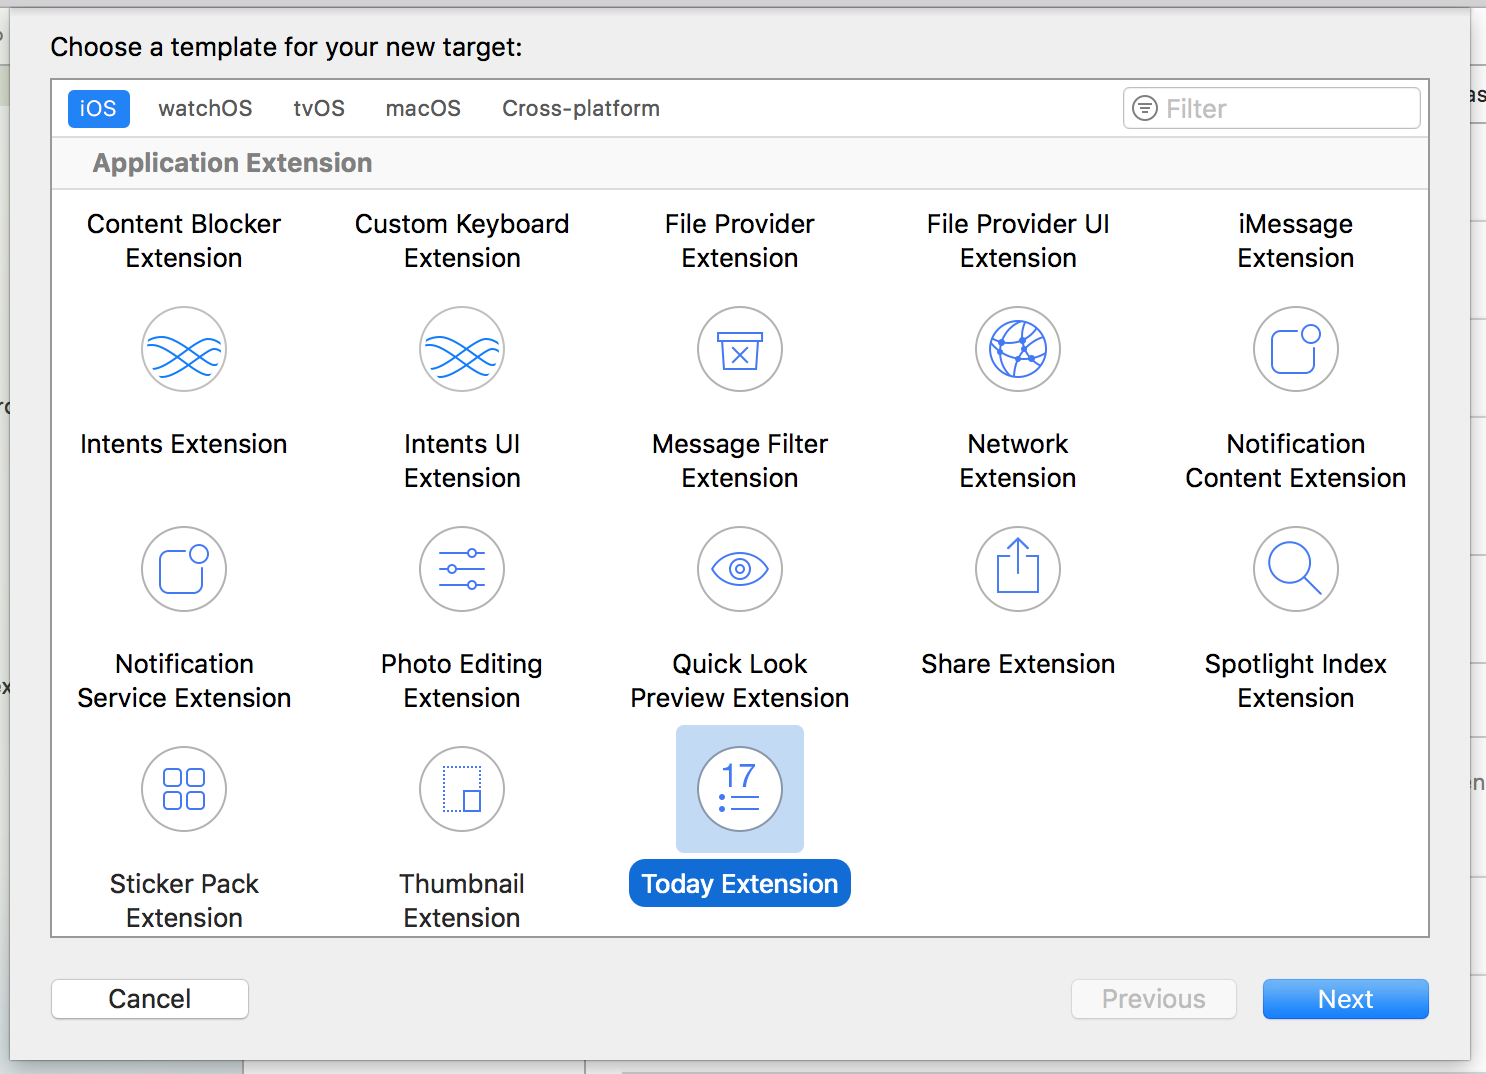Image resolution: width=1486 pixels, height=1074 pixels.
Task: Choose the Intents UI Extension icon
Action: click(x=462, y=349)
